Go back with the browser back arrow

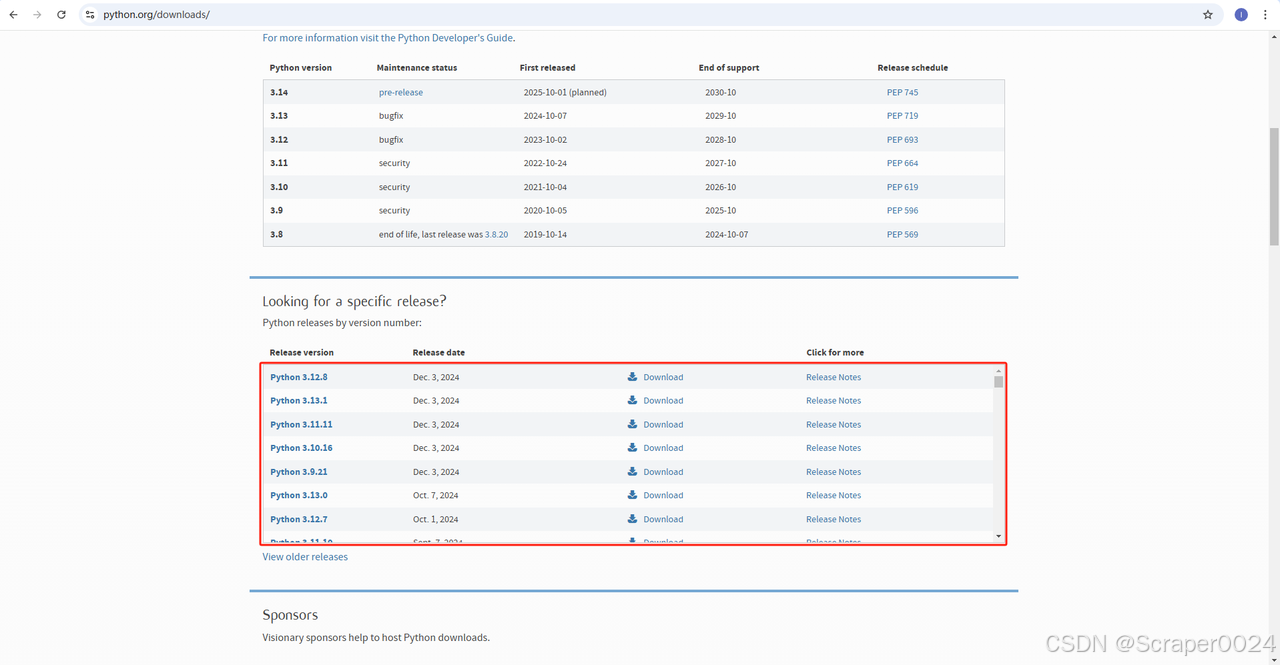tap(13, 15)
